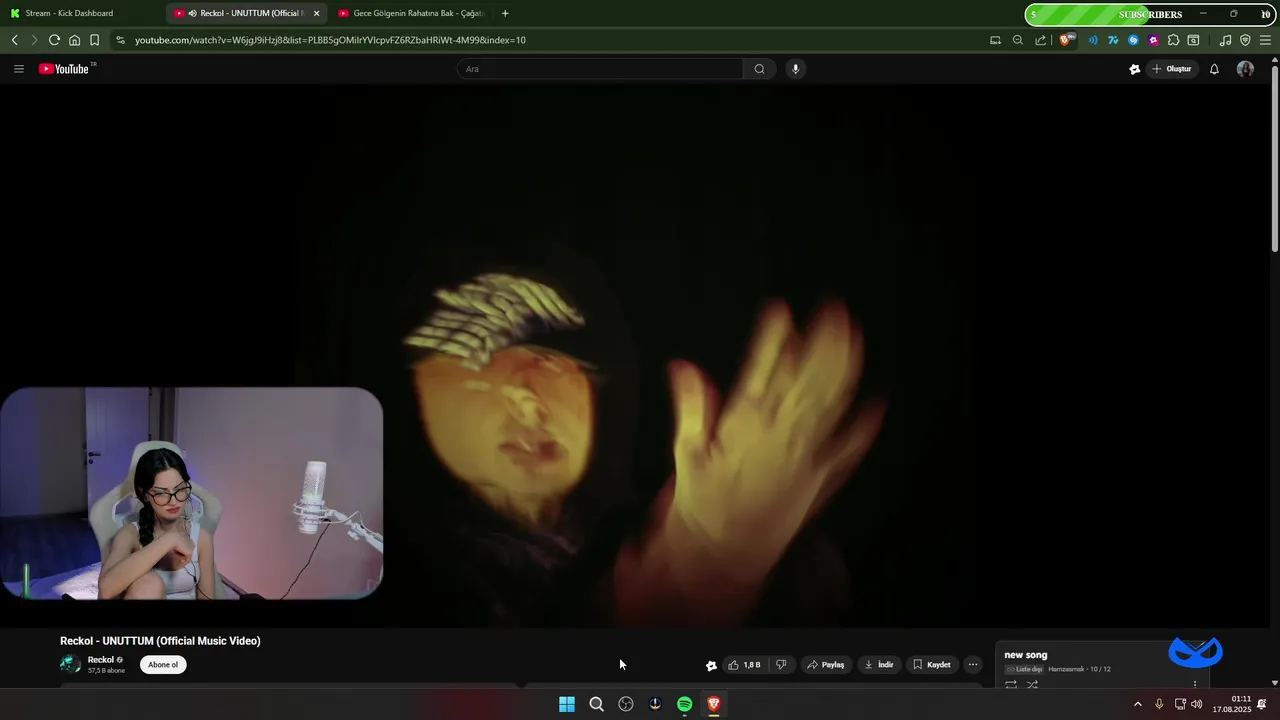Reload the current page
This screenshot has height=720, width=1280.
[54, 40]
